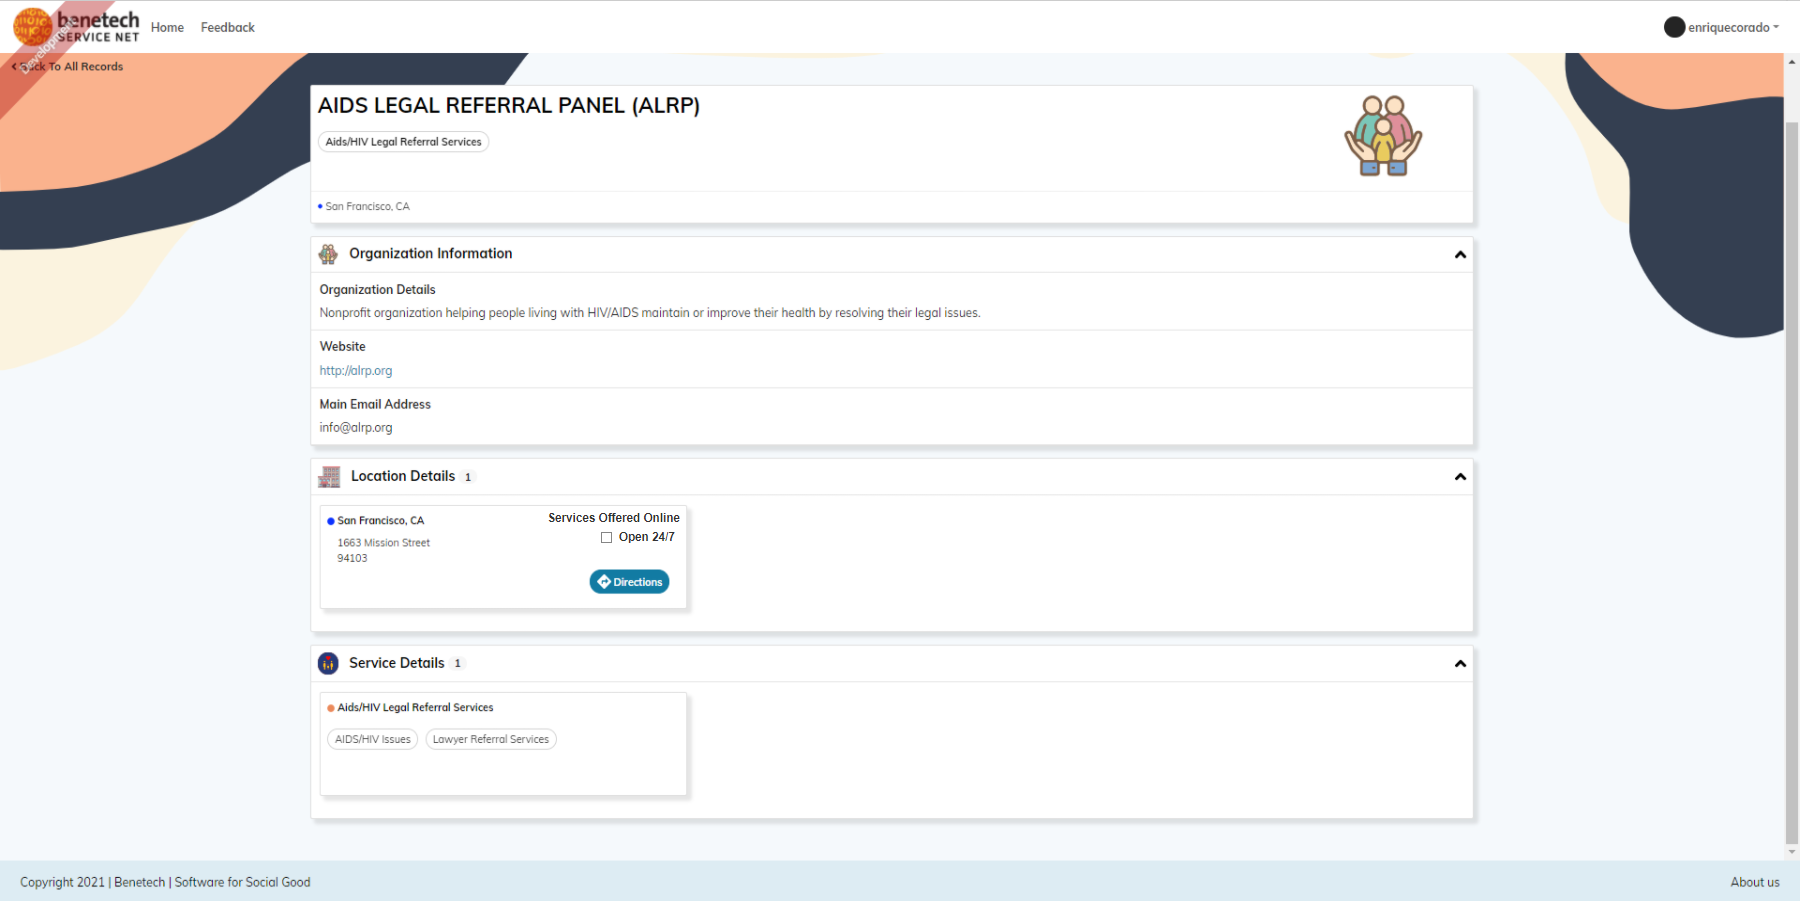This screenshot has height=904, width=1800.
Task: Collapse the Service Details section
Action: (x=1460, y=663)
